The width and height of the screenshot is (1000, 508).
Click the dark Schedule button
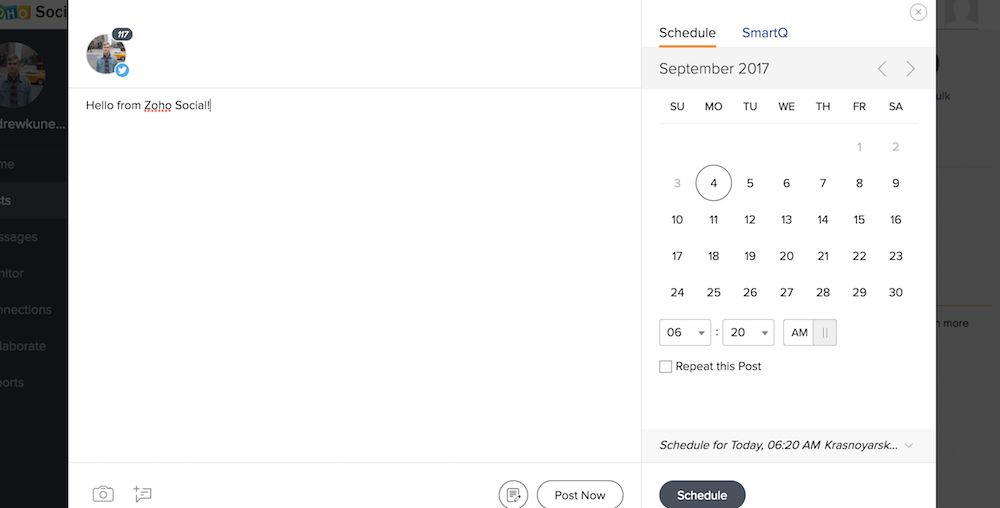[702, 495]
